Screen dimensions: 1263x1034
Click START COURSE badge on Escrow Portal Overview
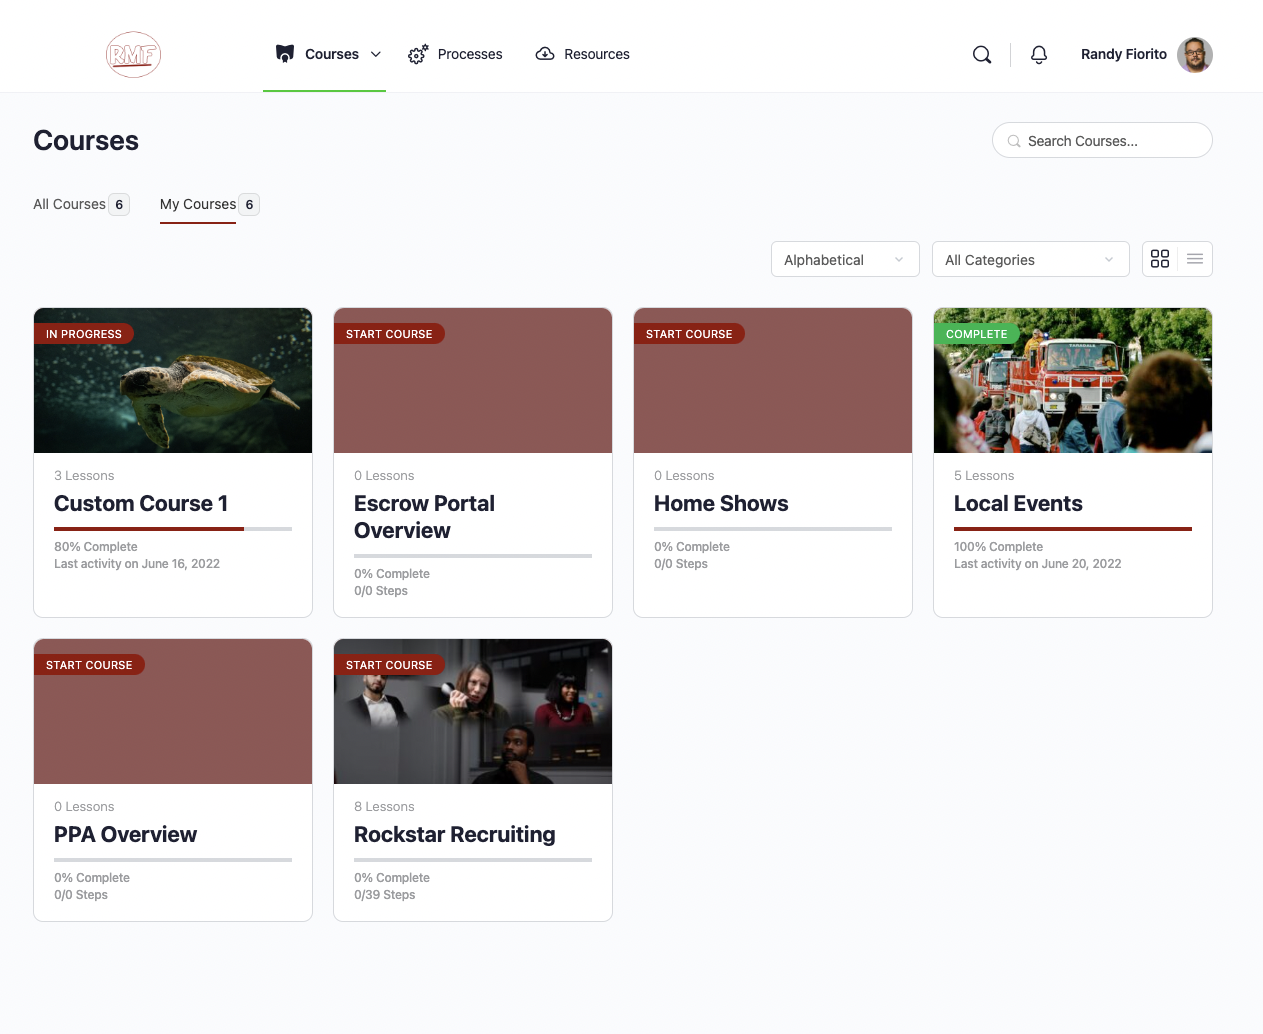(389, 334)
